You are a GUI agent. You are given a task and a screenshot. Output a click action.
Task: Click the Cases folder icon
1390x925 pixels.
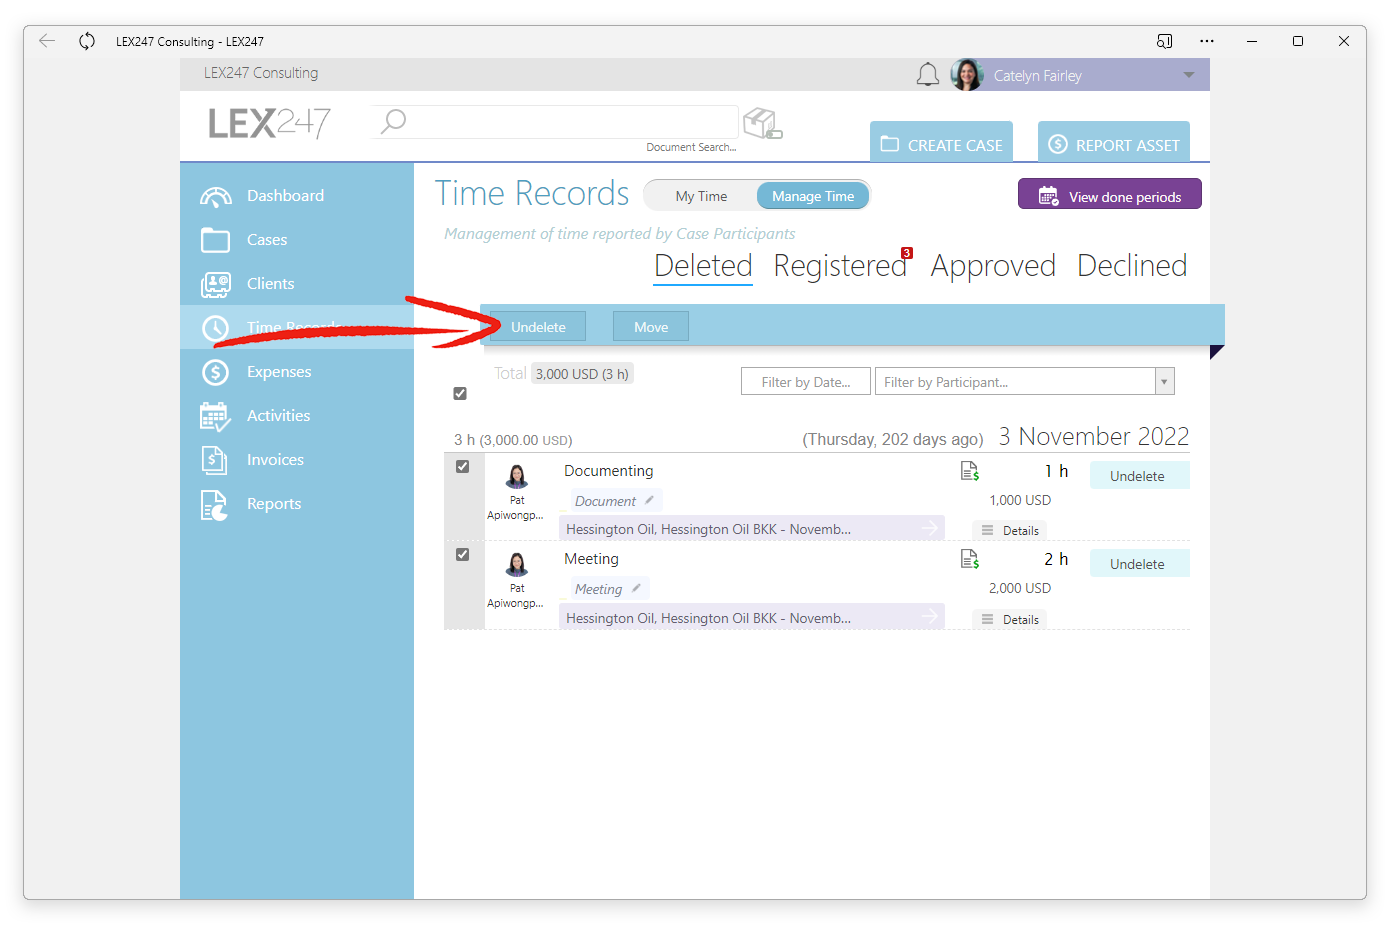coord(215,240)
